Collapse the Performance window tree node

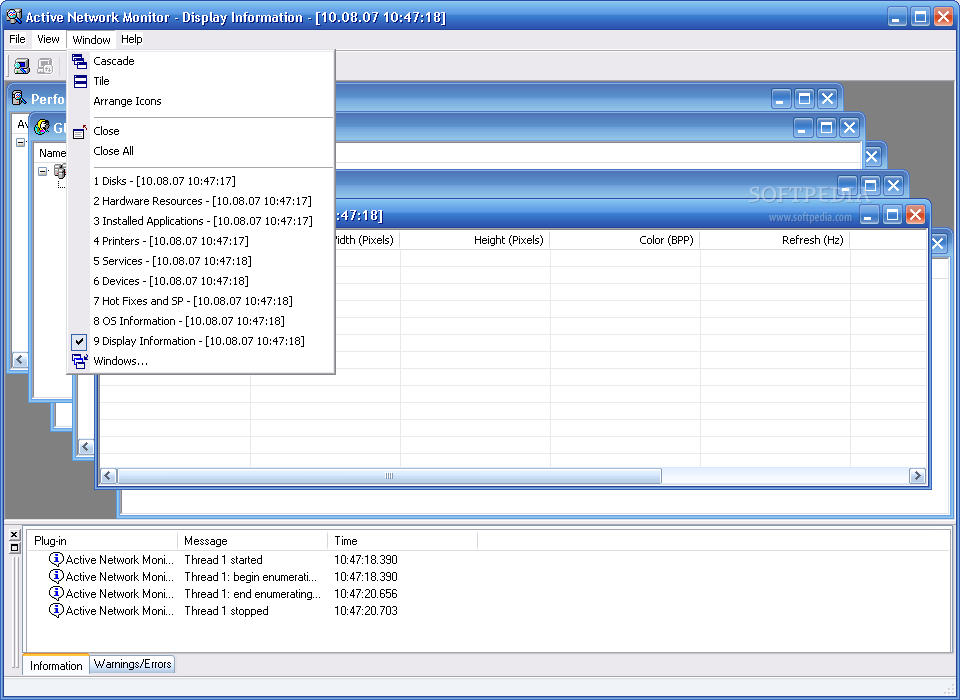click(x=20, y=142)
